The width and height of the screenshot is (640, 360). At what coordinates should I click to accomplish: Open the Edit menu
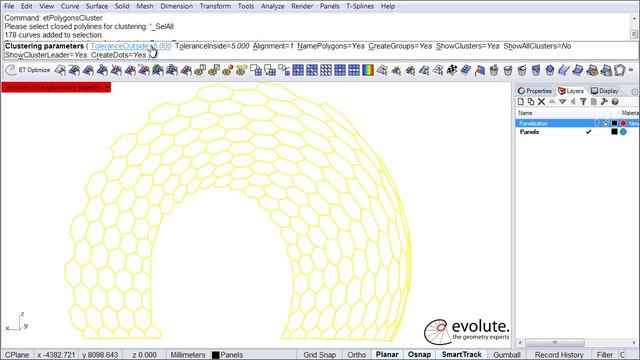pyautogui.click(x=27, y=6)
